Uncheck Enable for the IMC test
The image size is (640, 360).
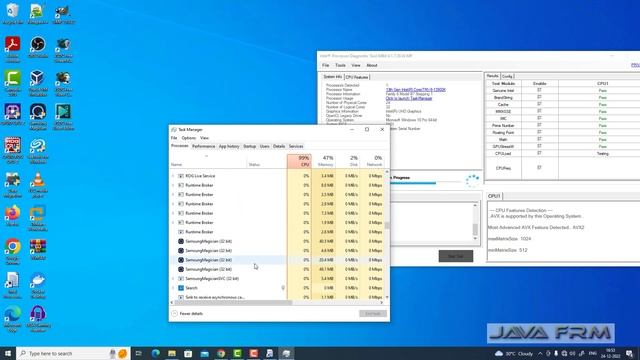[539, 118]
